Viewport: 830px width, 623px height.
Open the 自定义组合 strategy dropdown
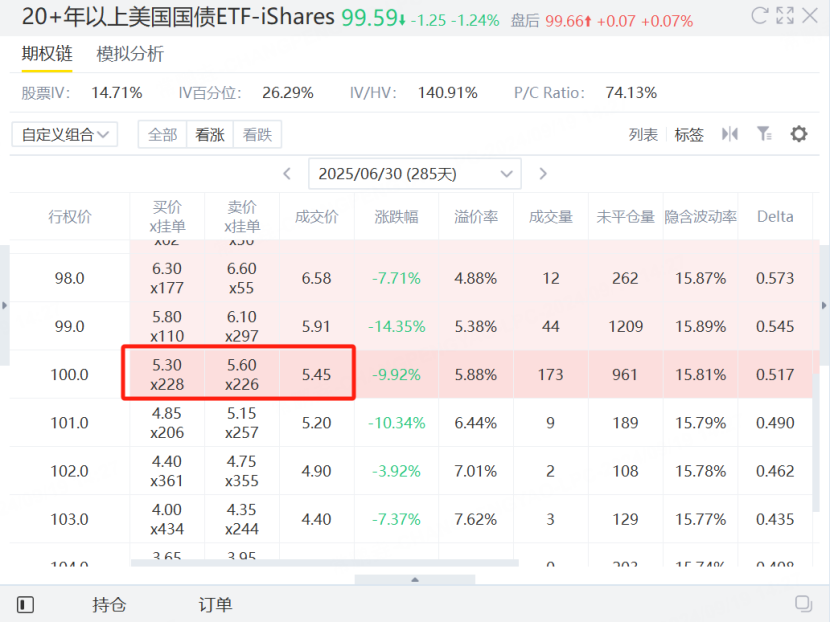[65, 134]
